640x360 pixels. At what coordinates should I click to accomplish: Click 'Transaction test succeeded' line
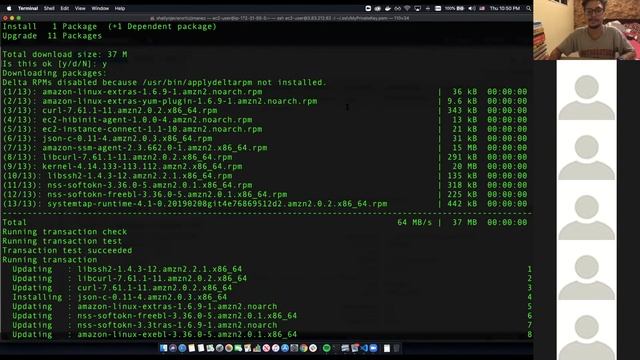67,251
